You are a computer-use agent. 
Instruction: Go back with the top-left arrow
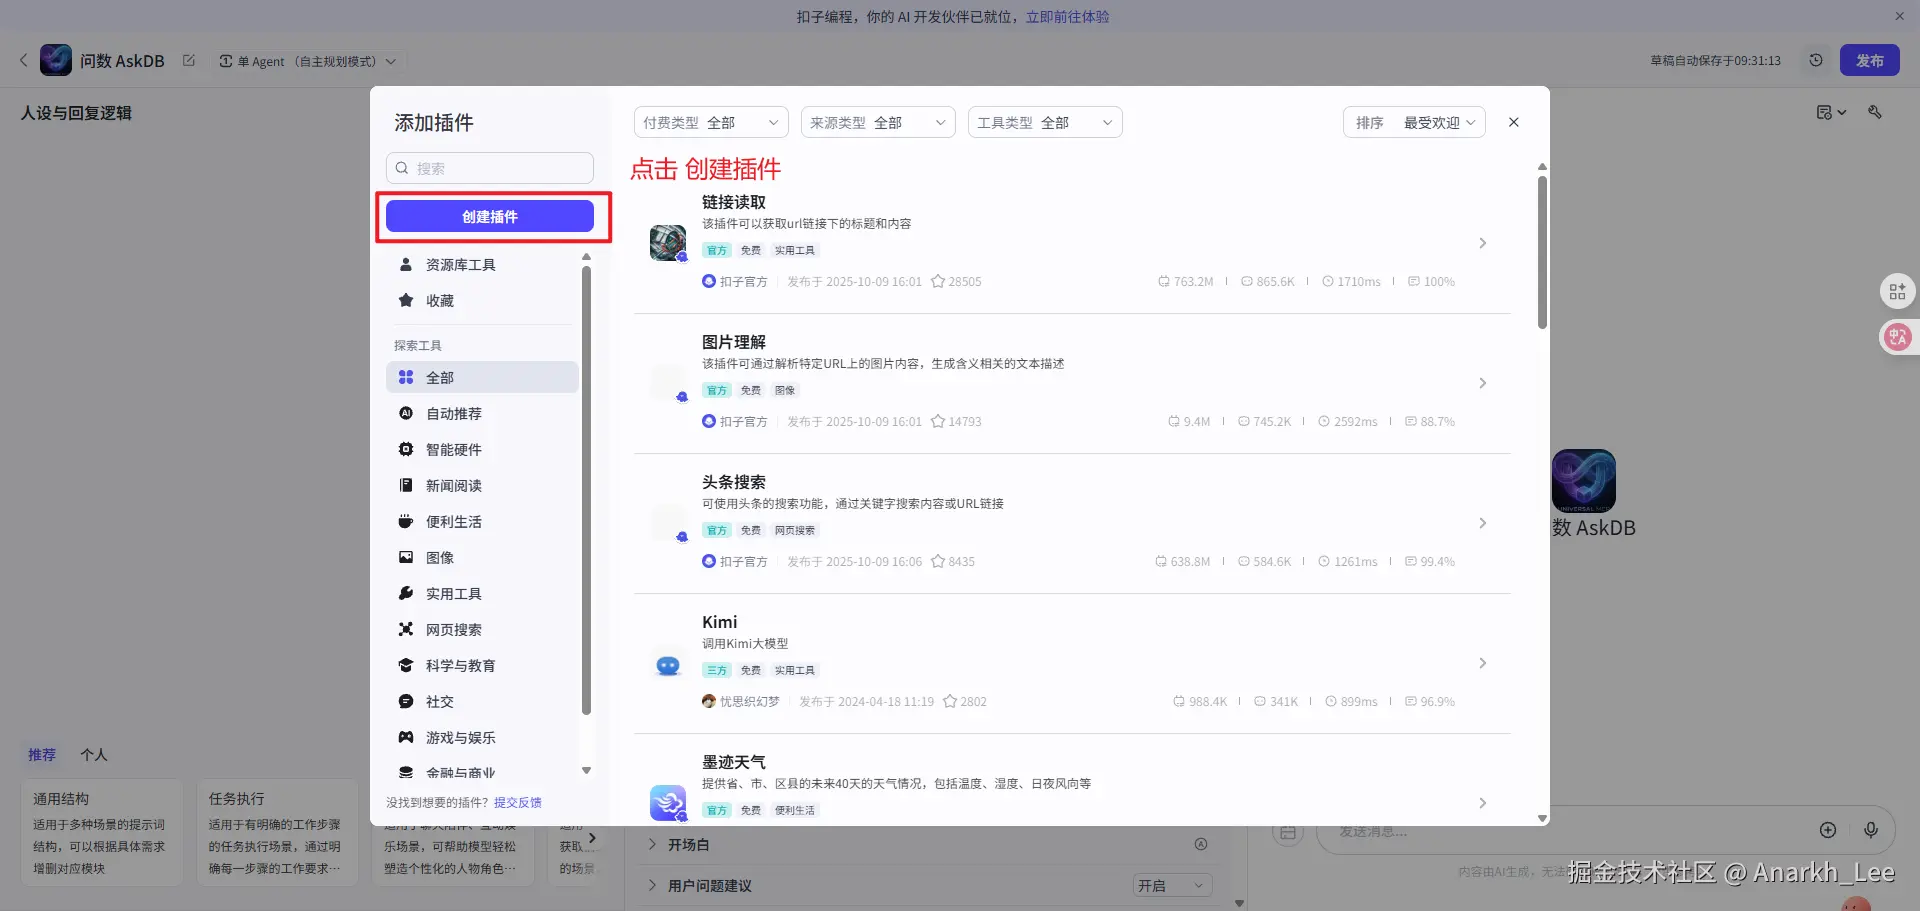tap(23, 61)
